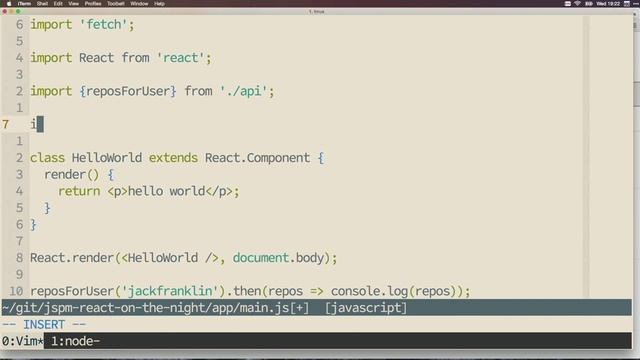Click class HelloWorld name

107,158
